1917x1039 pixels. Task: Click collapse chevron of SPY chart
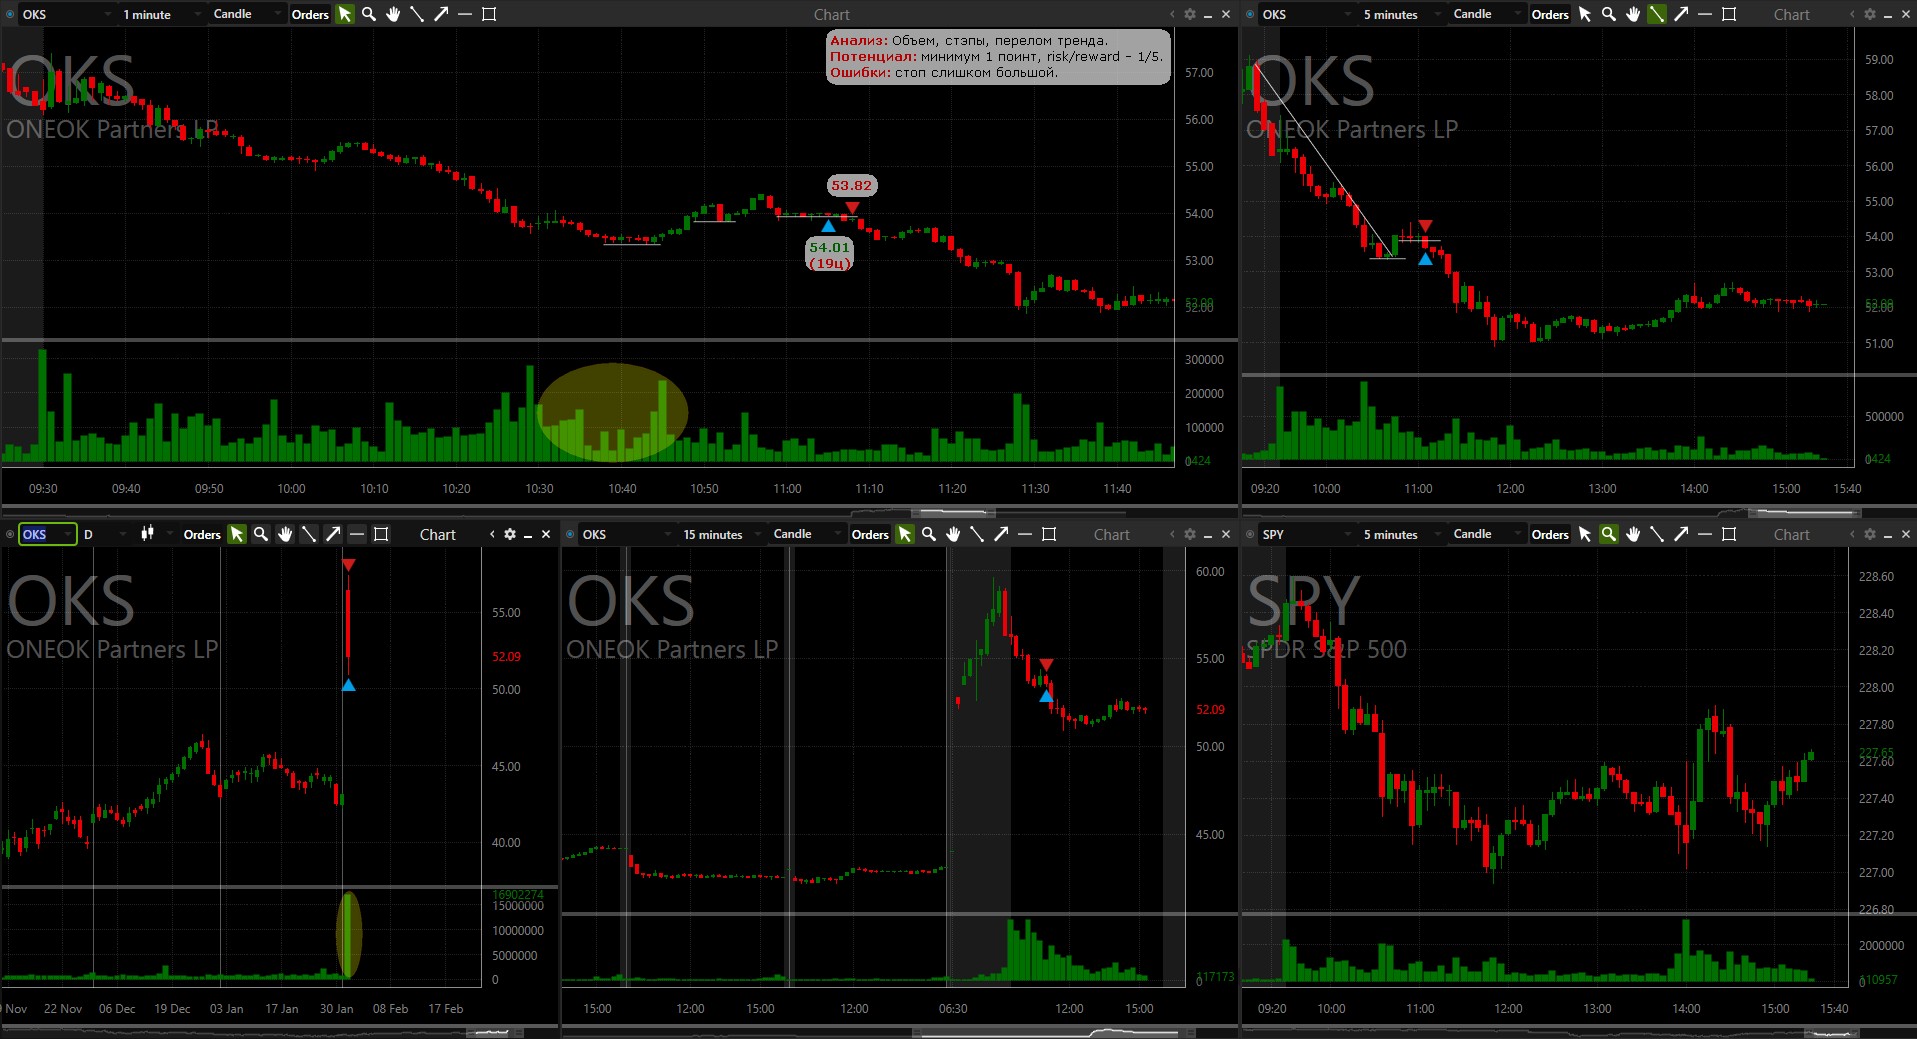[x=1852, y=534]
